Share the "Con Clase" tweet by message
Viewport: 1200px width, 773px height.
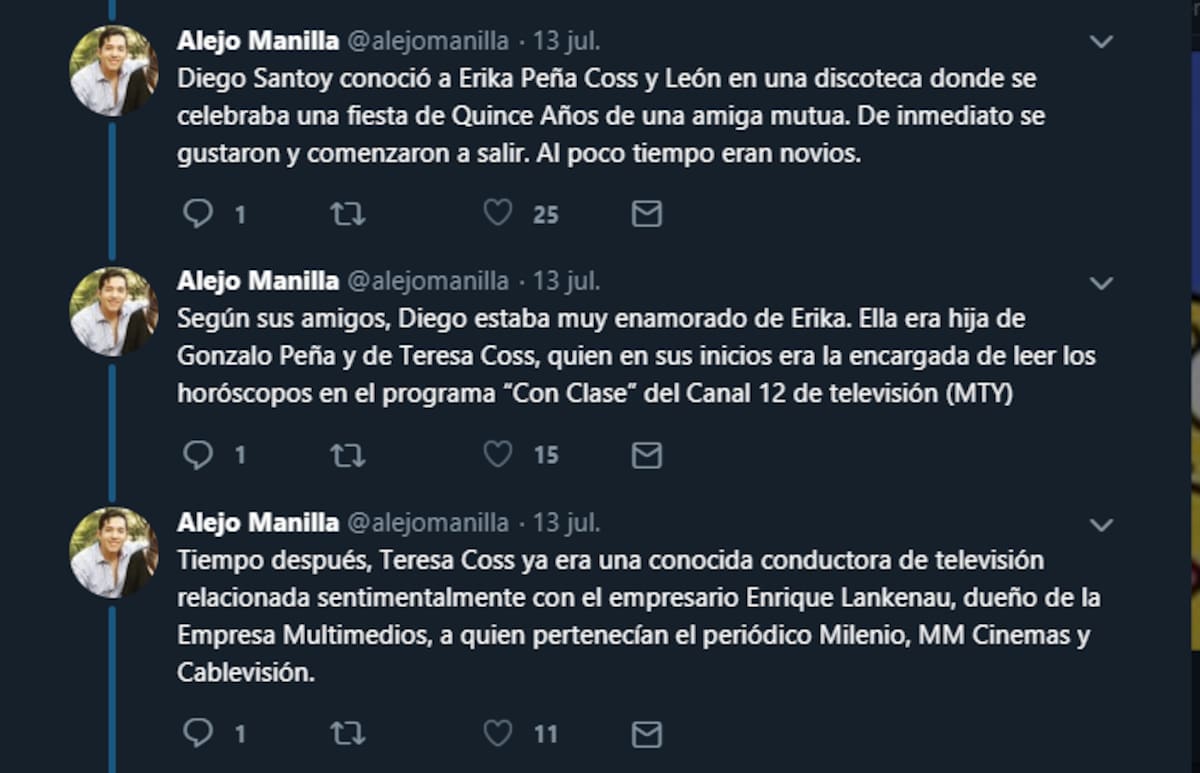pyautogui.click(x=647, y=456)
